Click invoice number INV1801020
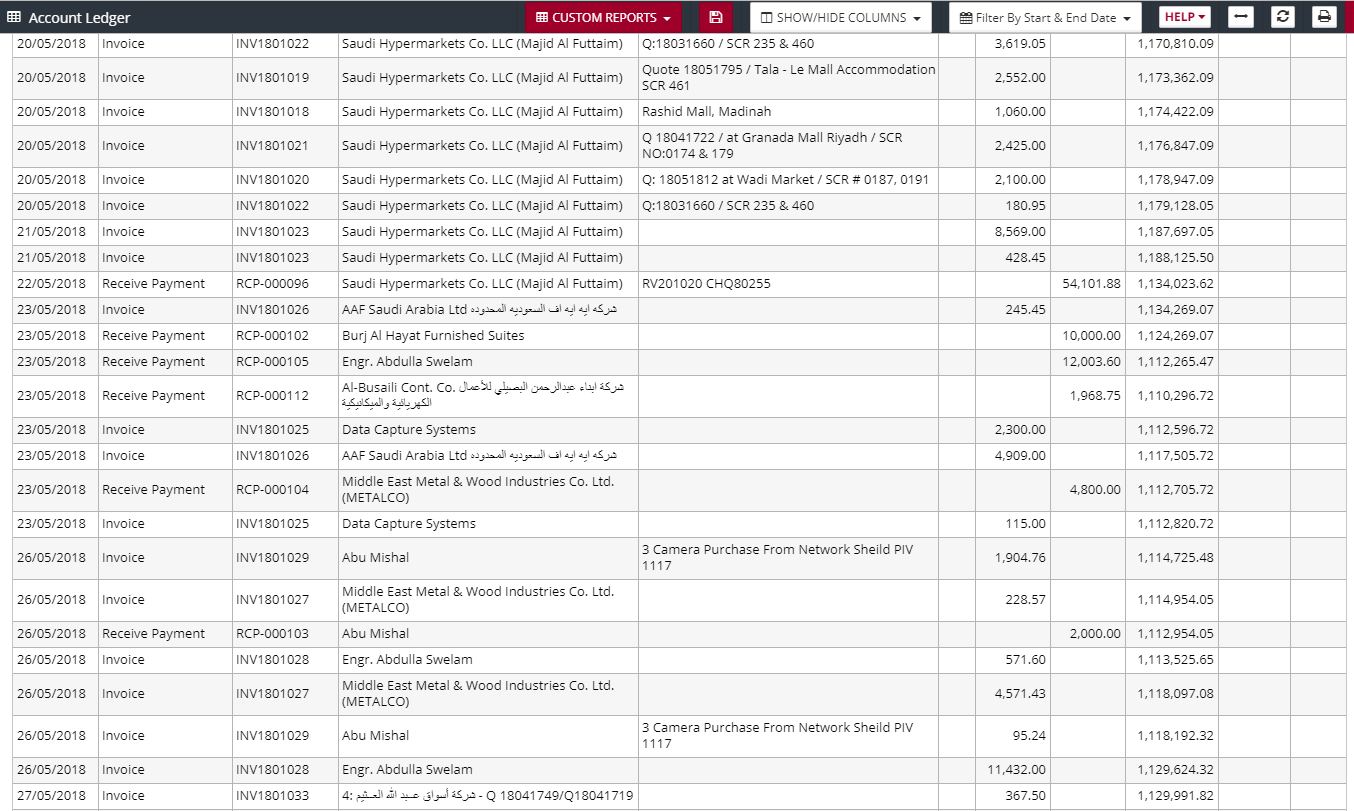 (x=273, y=180)
